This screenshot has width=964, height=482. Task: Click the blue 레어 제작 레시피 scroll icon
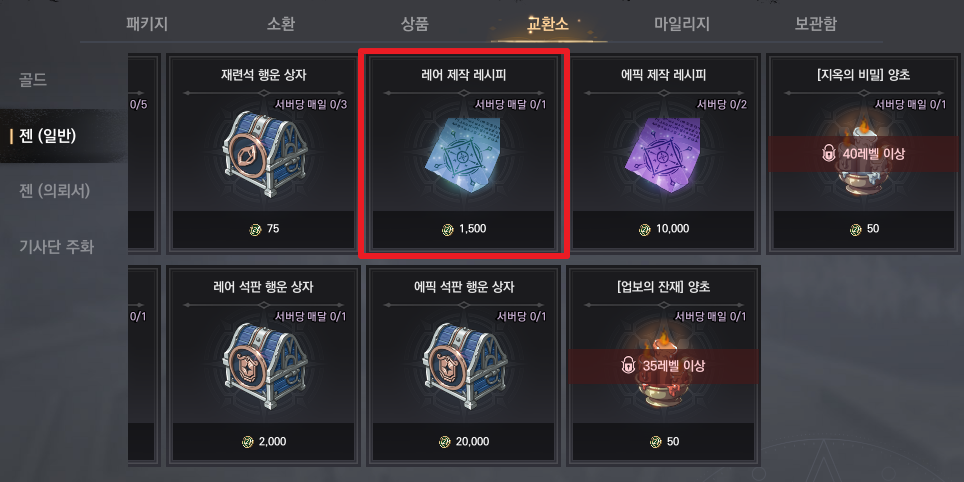(x=463, y=153)
